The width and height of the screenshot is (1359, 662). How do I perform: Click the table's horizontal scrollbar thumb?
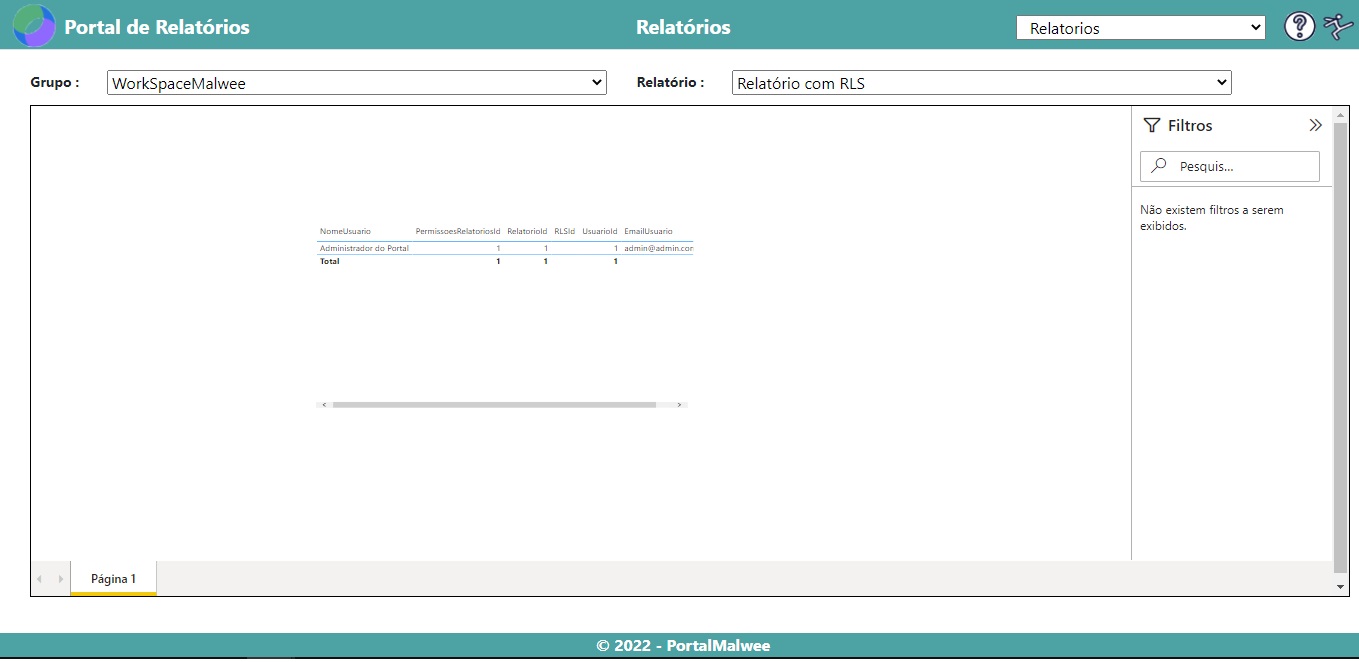tap(494, 405)
